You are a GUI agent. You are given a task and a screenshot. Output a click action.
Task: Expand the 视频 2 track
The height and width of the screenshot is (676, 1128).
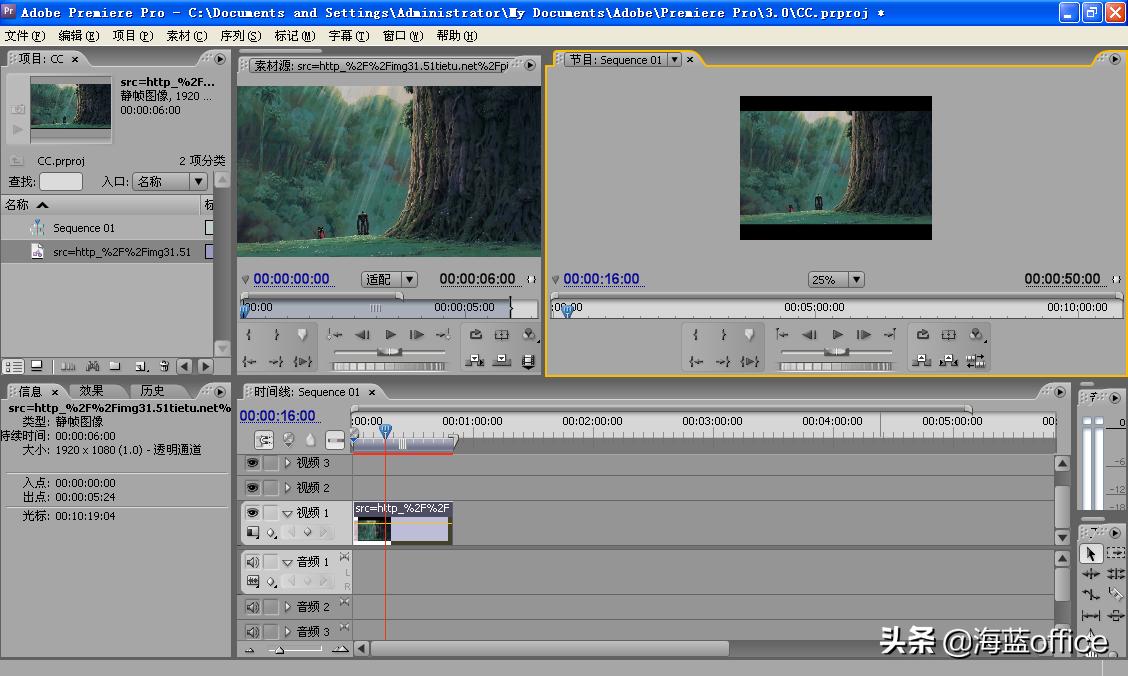coord(288,488)
